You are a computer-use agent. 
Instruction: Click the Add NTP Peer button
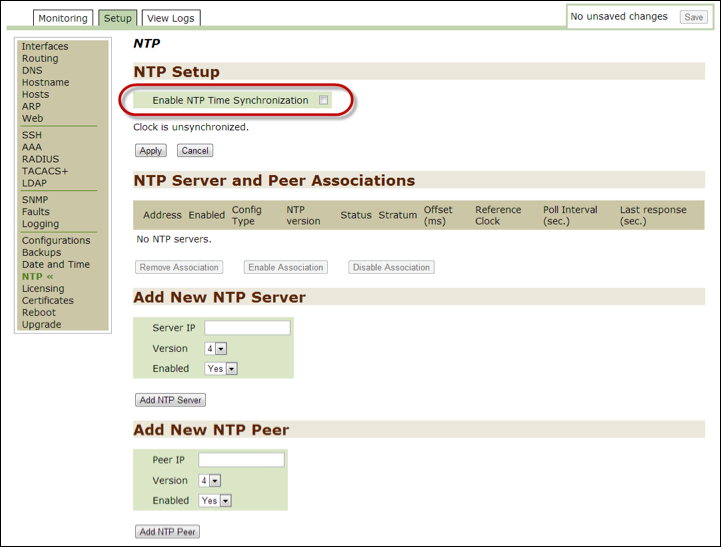[167, 532]
